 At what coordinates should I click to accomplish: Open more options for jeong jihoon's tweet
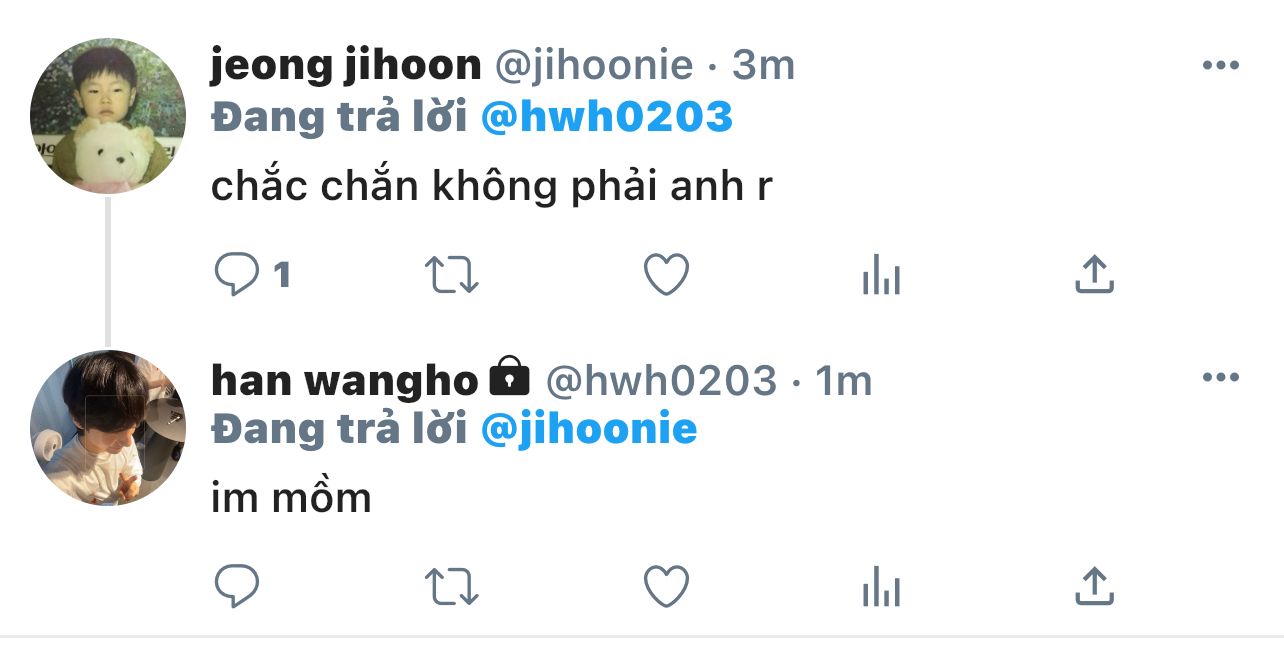point(1220,66)
